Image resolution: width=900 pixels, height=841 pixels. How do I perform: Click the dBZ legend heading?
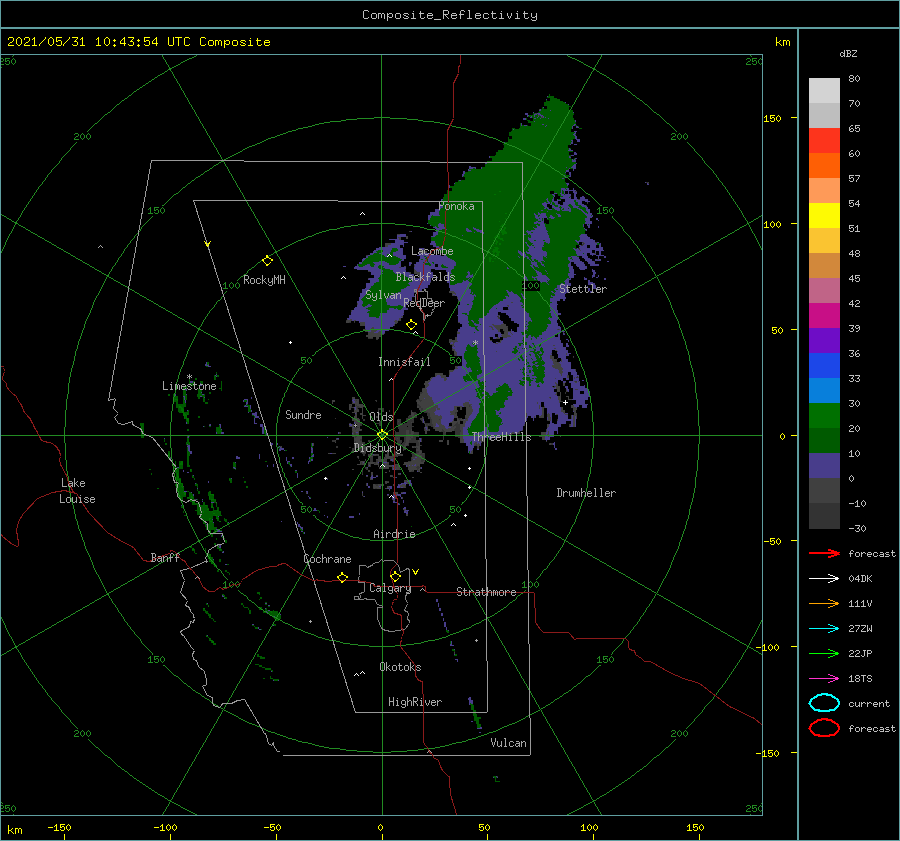[x=848, y=53]
